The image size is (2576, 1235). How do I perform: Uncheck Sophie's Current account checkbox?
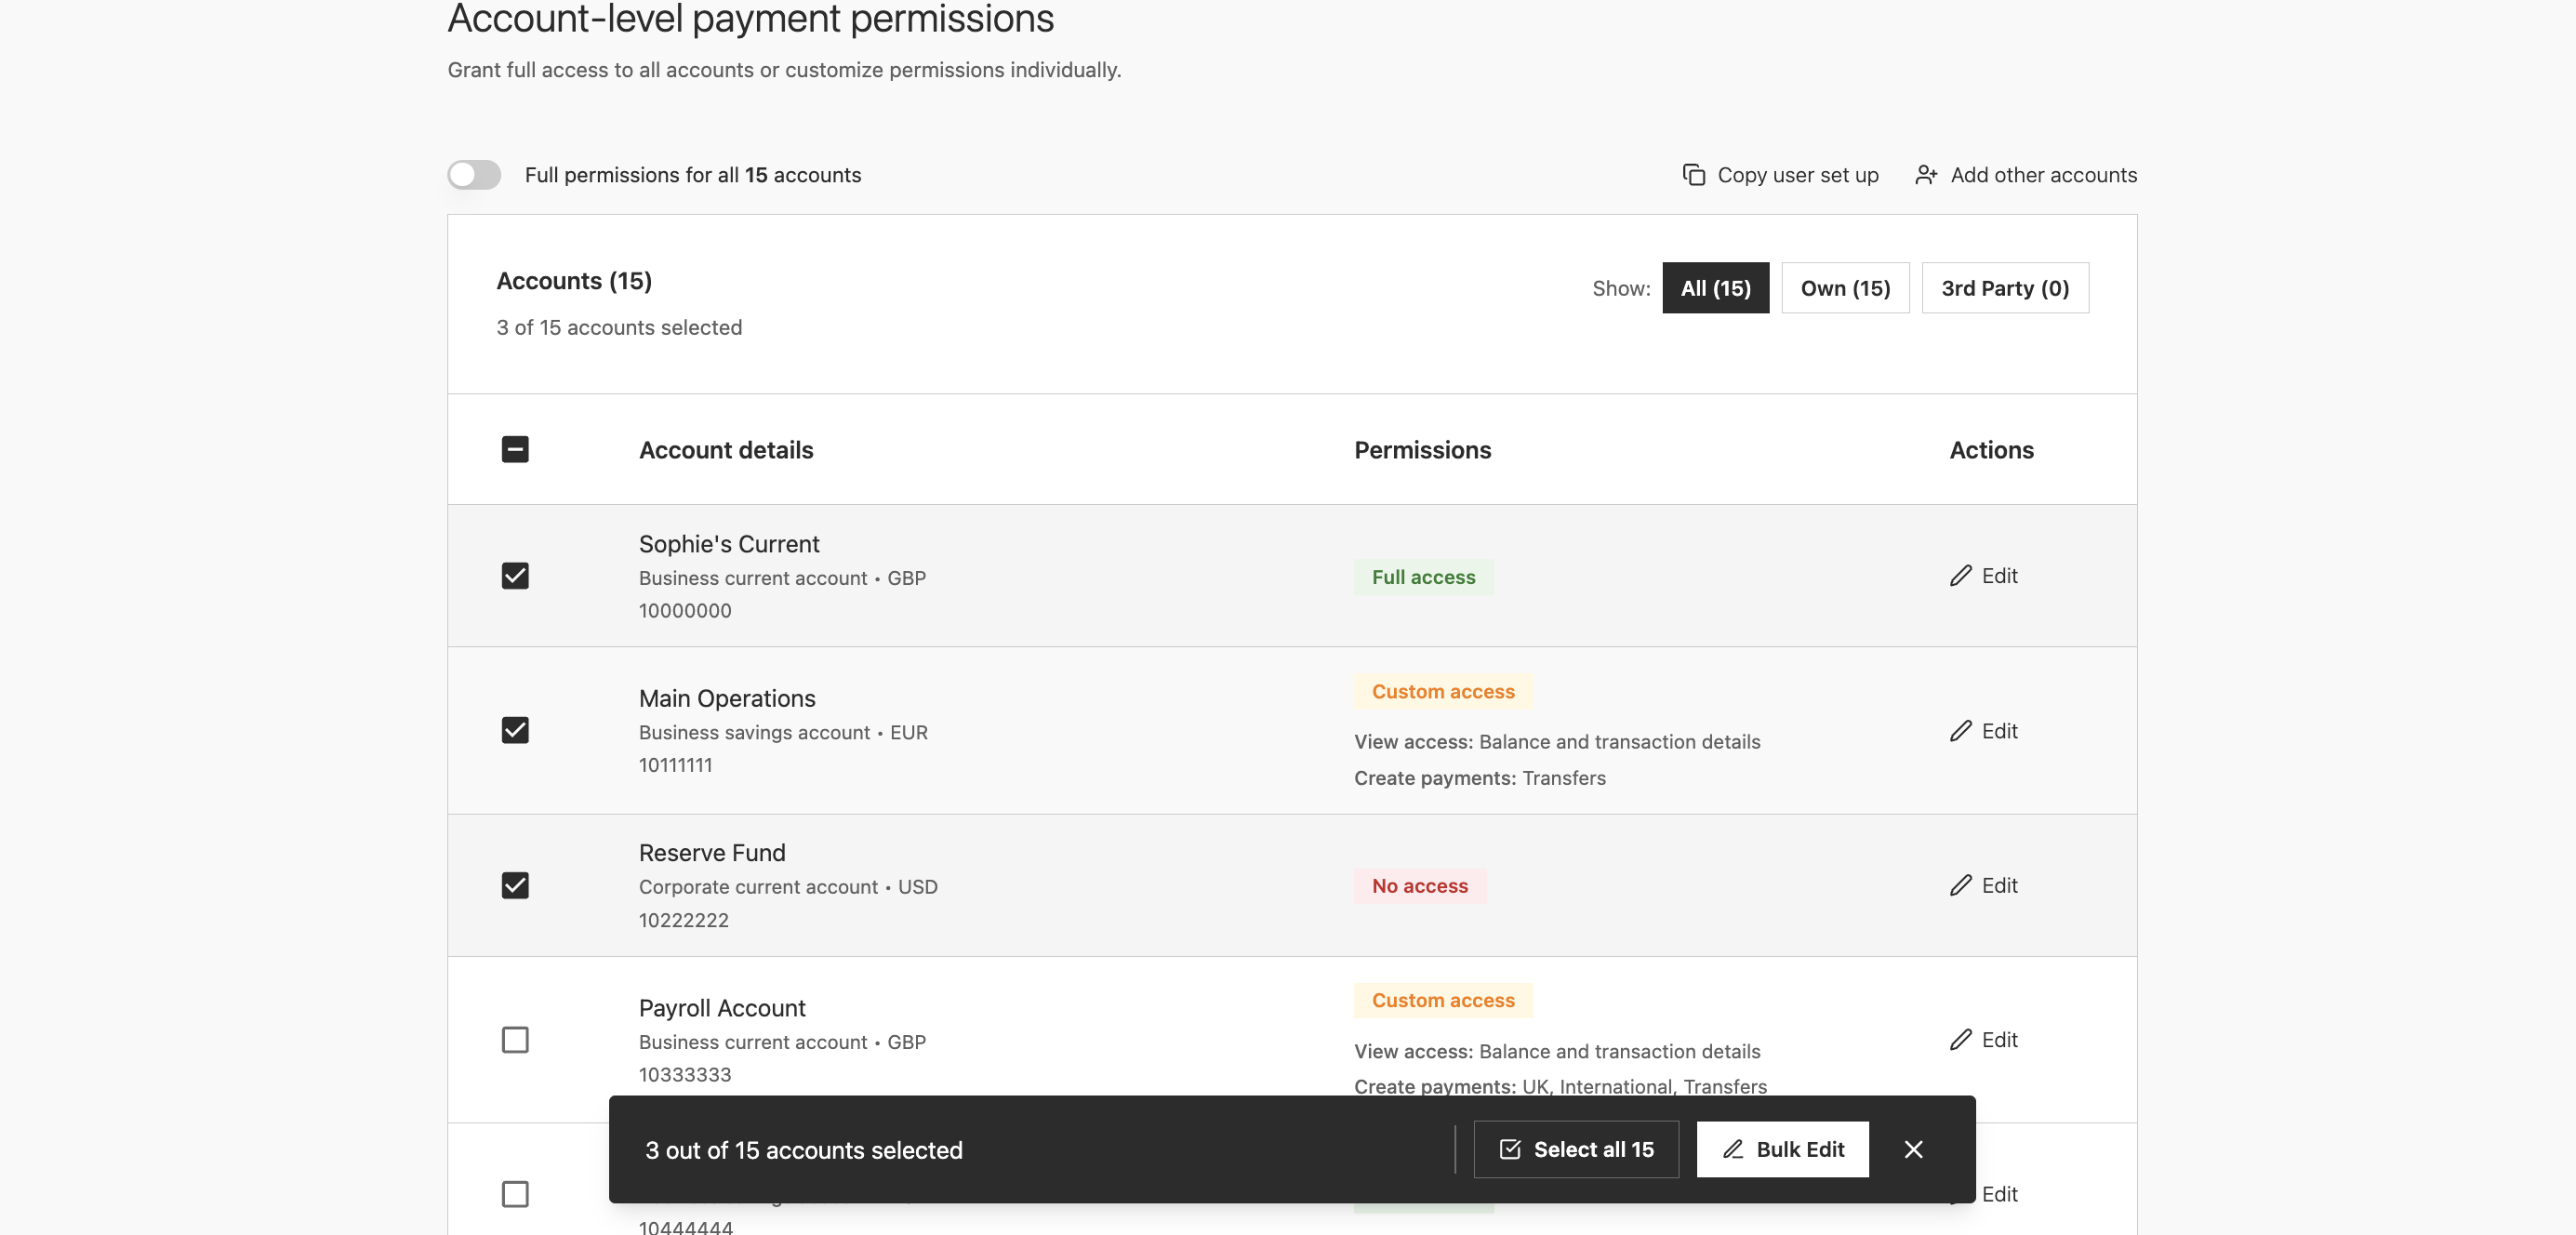tap(515, 576)
